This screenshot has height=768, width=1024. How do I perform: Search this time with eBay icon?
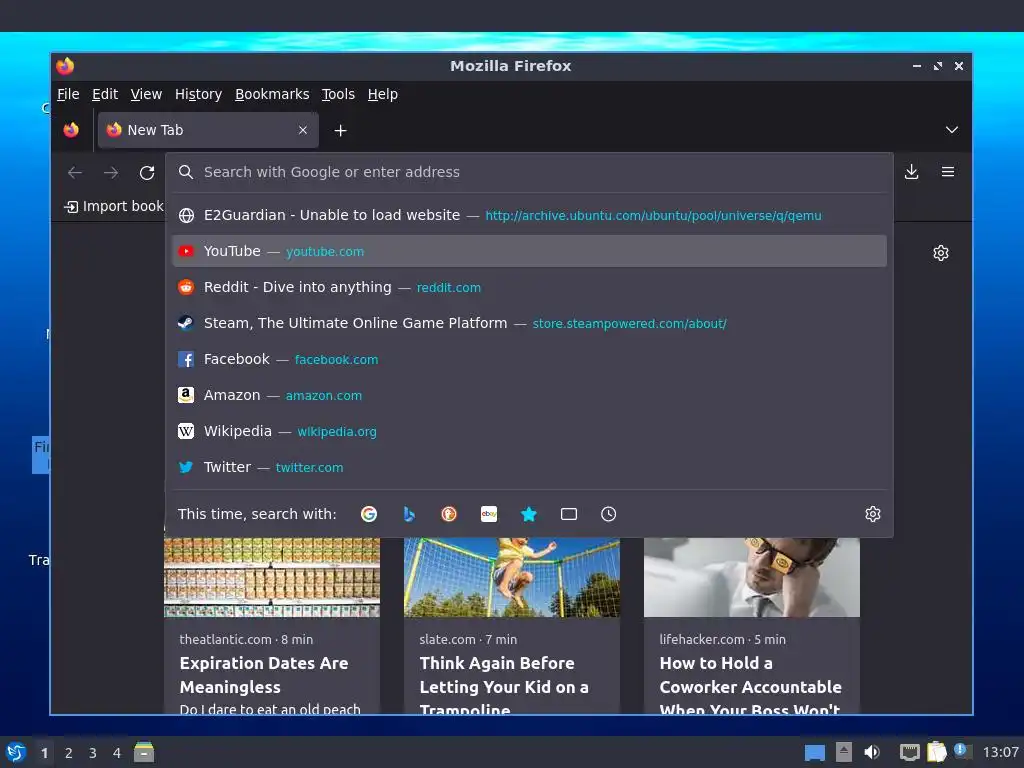[x=489, y=514]
